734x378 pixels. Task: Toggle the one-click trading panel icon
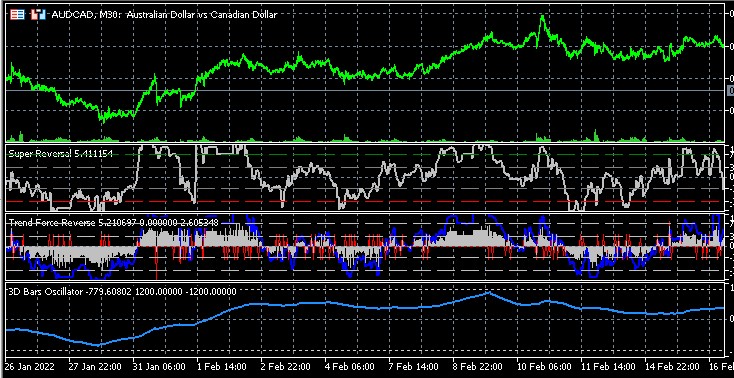click(38, 15)
